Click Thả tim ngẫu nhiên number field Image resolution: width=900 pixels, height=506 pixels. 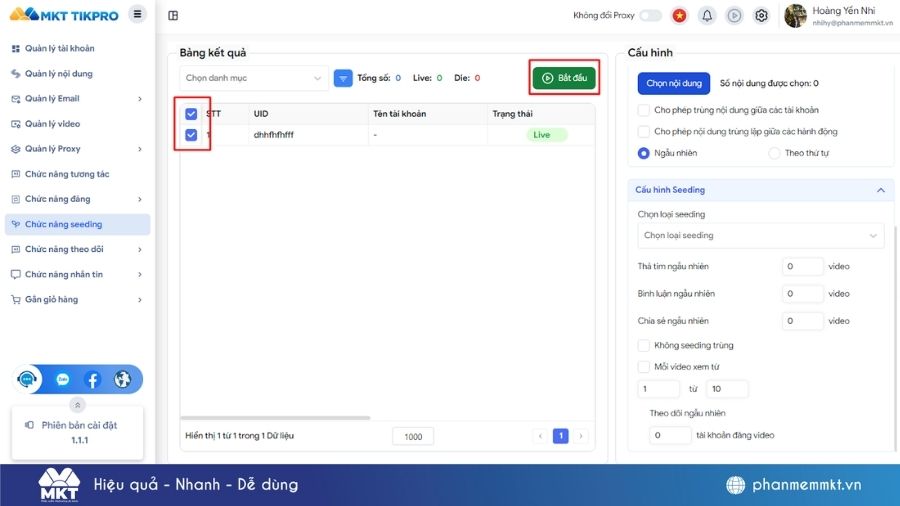[x=802, y=266]
